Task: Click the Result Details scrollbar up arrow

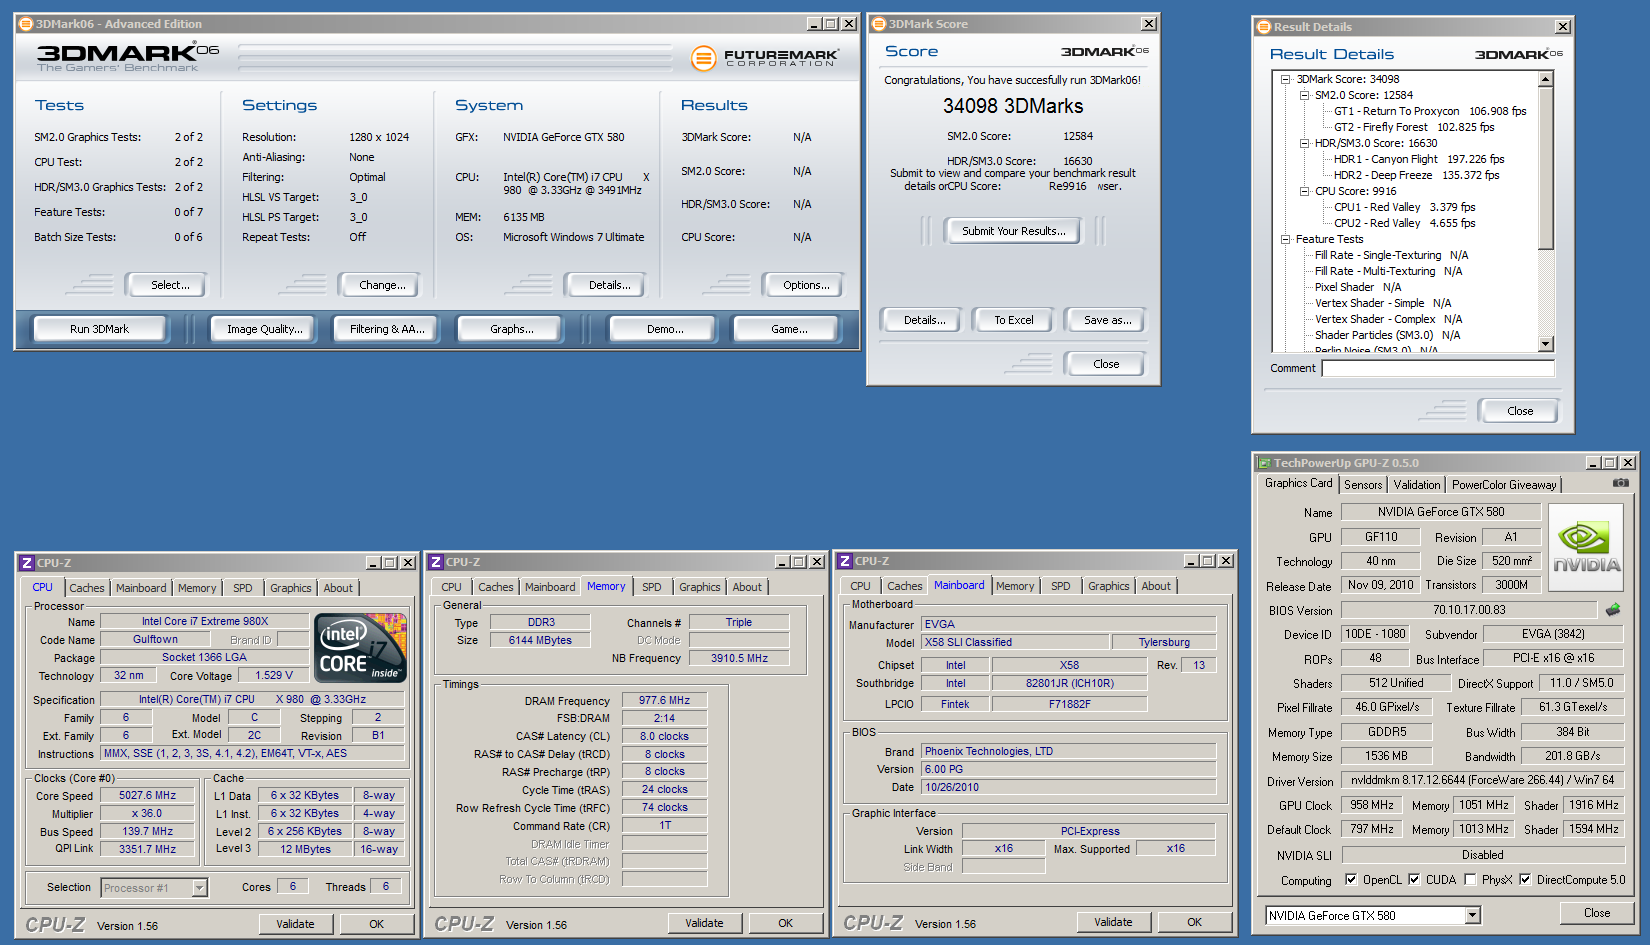Action: 1546,79
